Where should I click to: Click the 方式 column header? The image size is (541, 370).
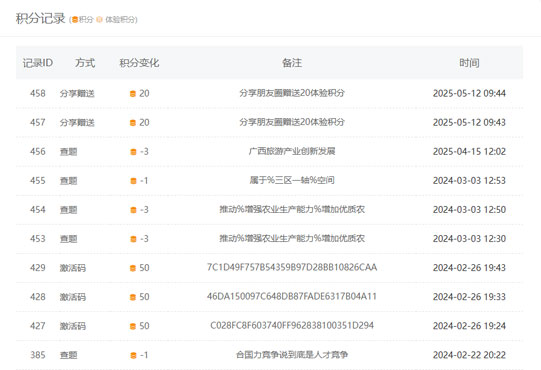click(x=85, y=63)
